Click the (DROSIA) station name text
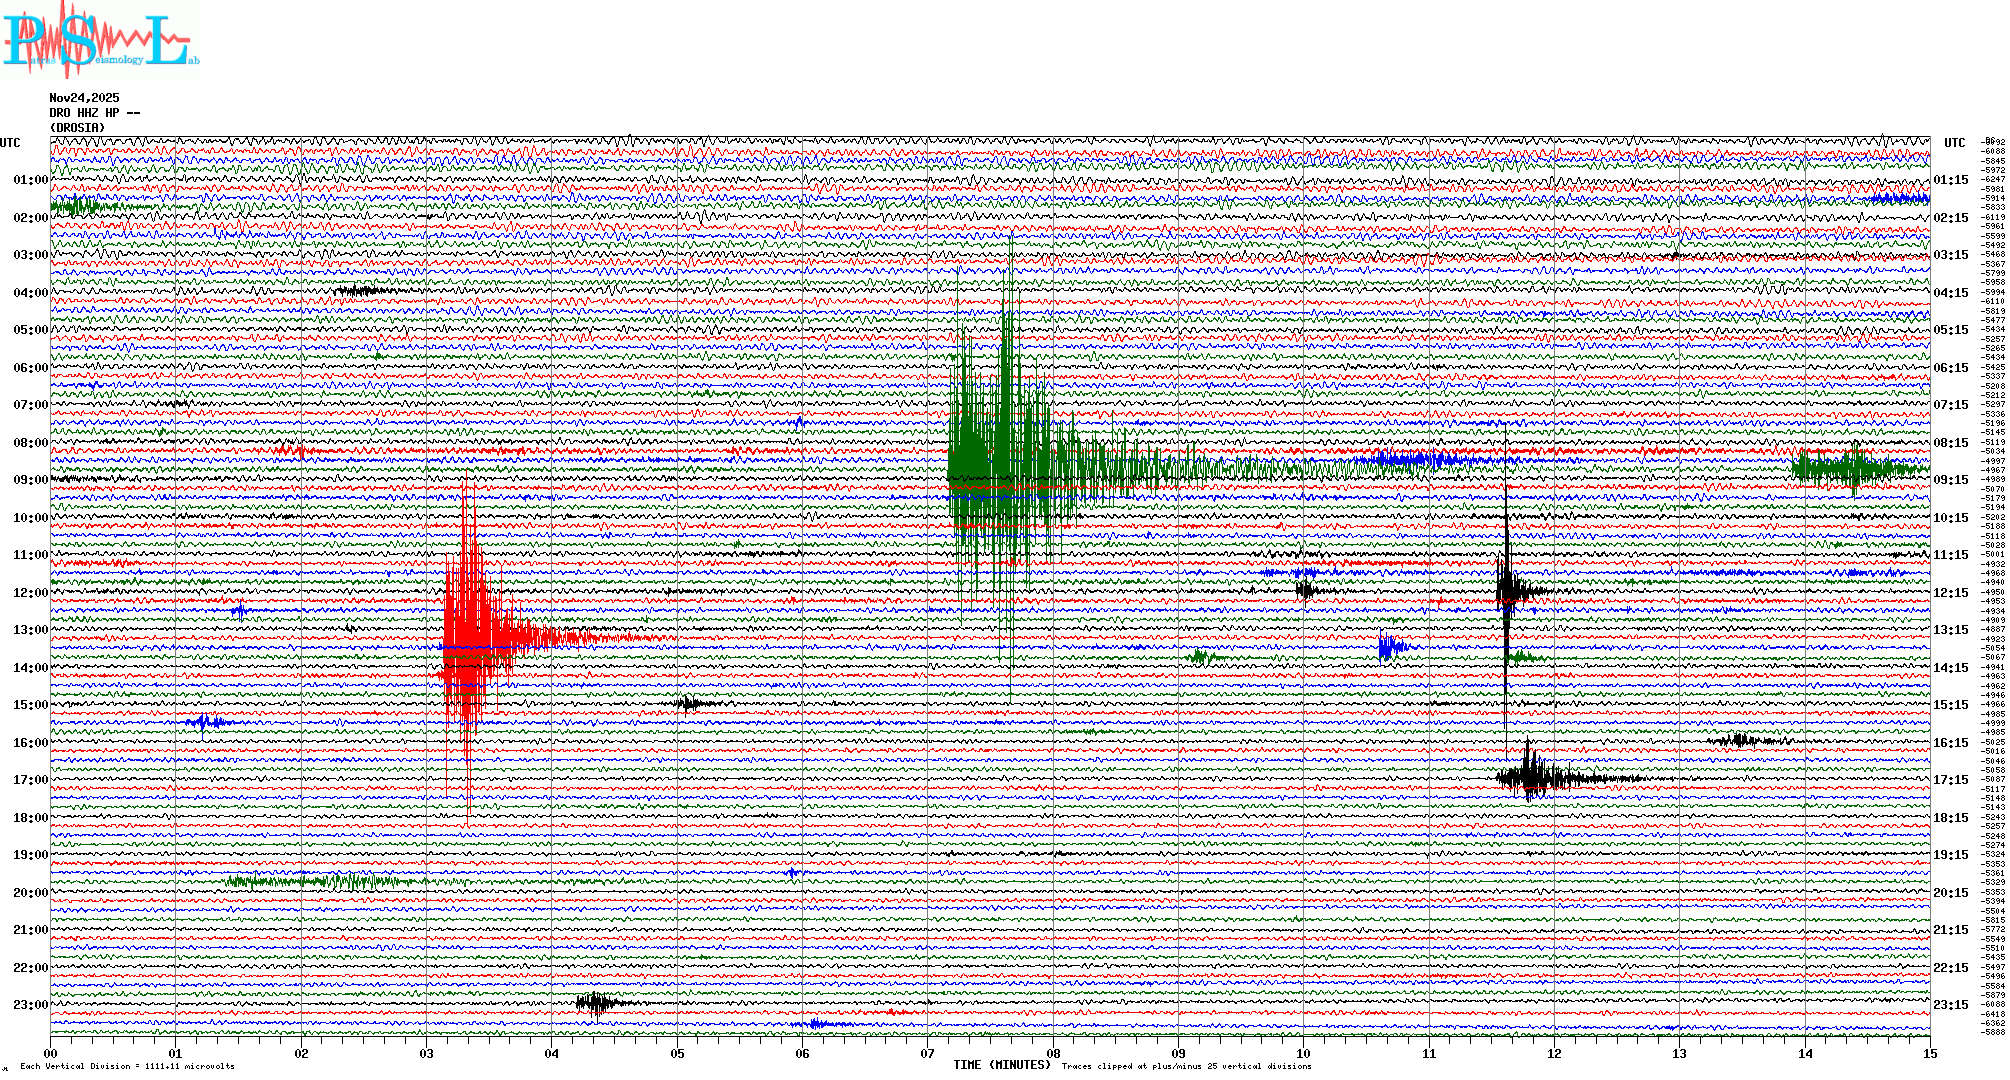Image resolution: width=2010 pixels, height=1080 pixels. pos(77,128)
